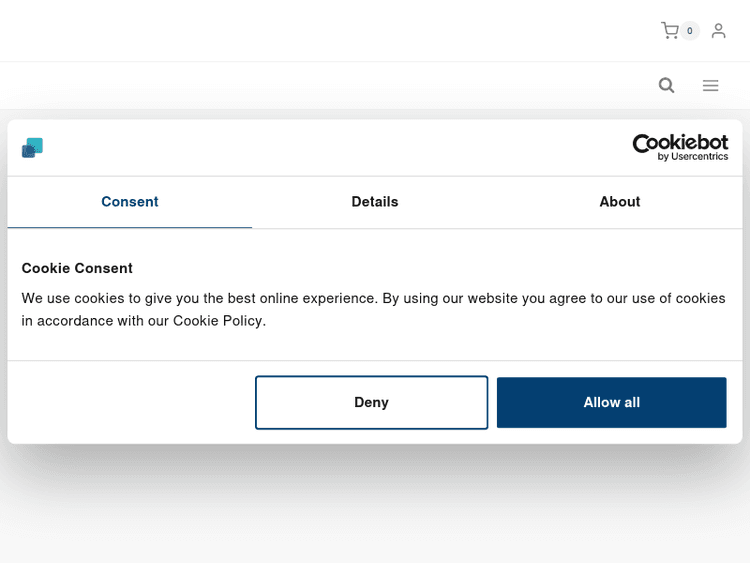The width and height of the screenshot is (750, 563).
Task: Click the Cookiebot logo
Action: [680, 143]
